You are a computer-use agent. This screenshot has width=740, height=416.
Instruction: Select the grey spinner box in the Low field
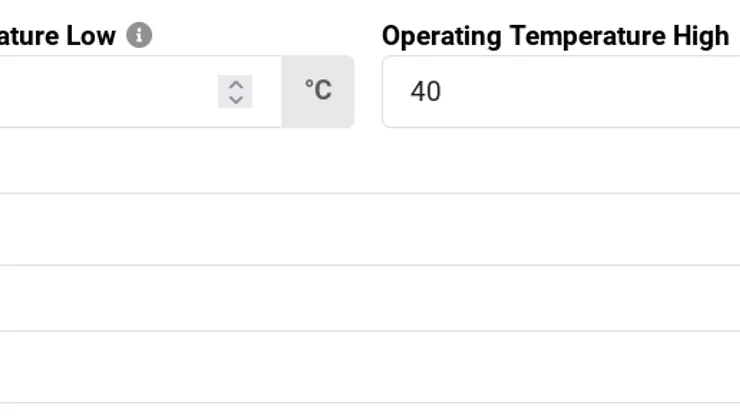pyautogui.click(x=235, y=92)
